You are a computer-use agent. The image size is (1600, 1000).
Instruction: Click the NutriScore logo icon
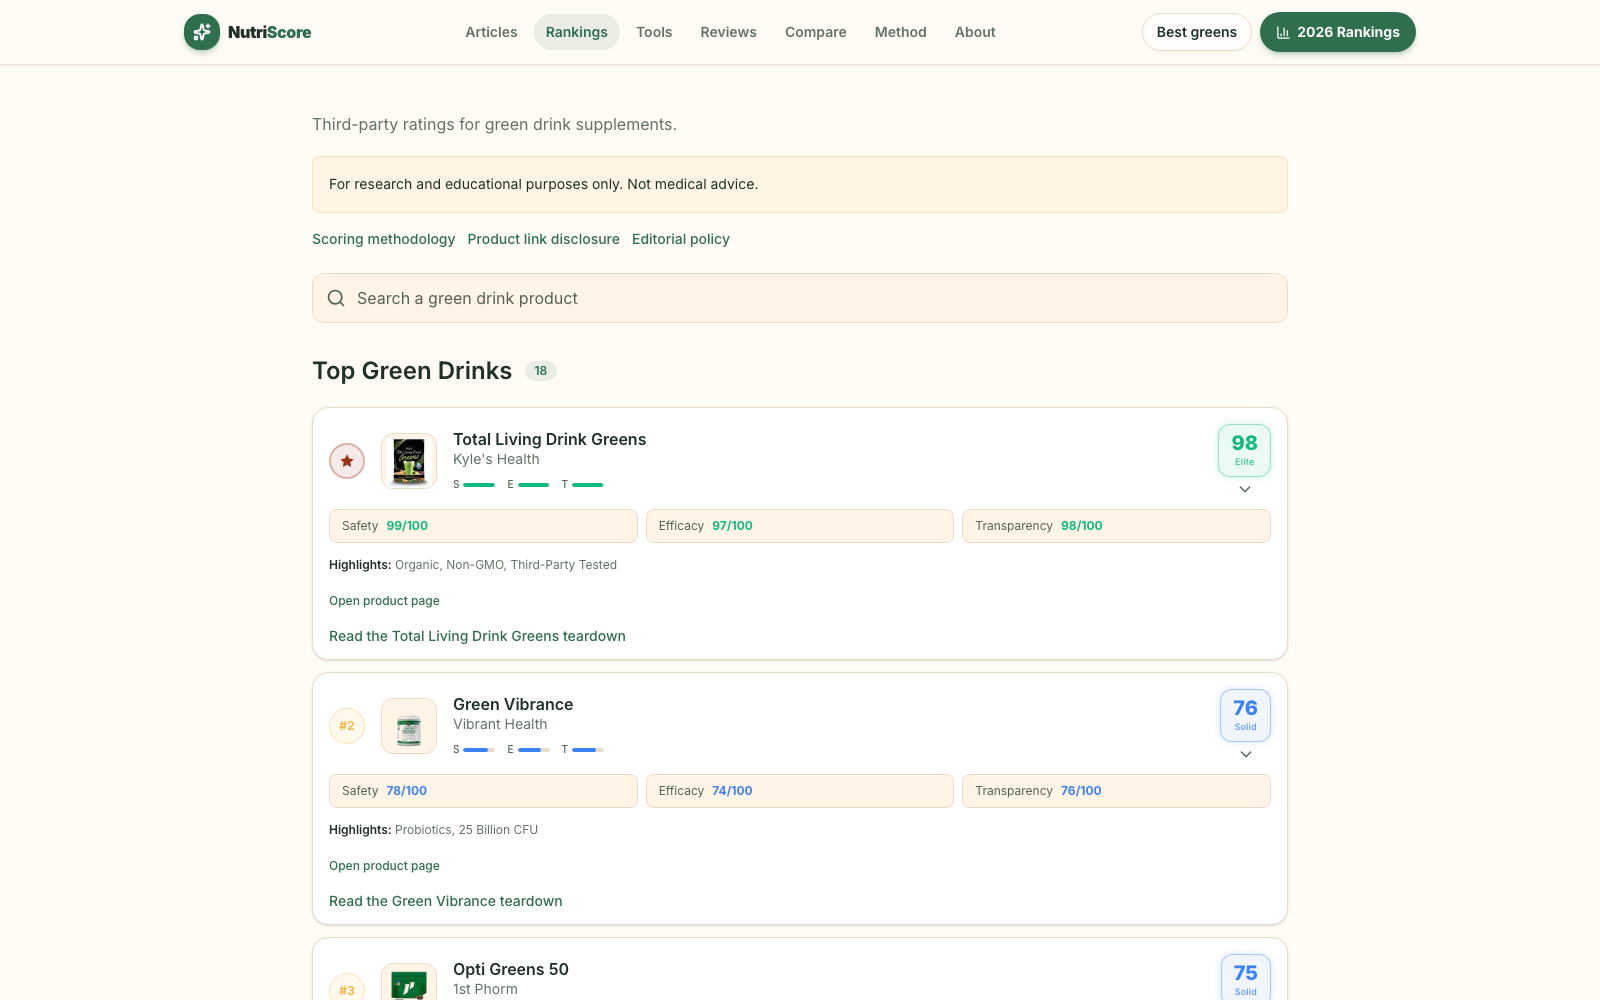click(x=202, y=32)
